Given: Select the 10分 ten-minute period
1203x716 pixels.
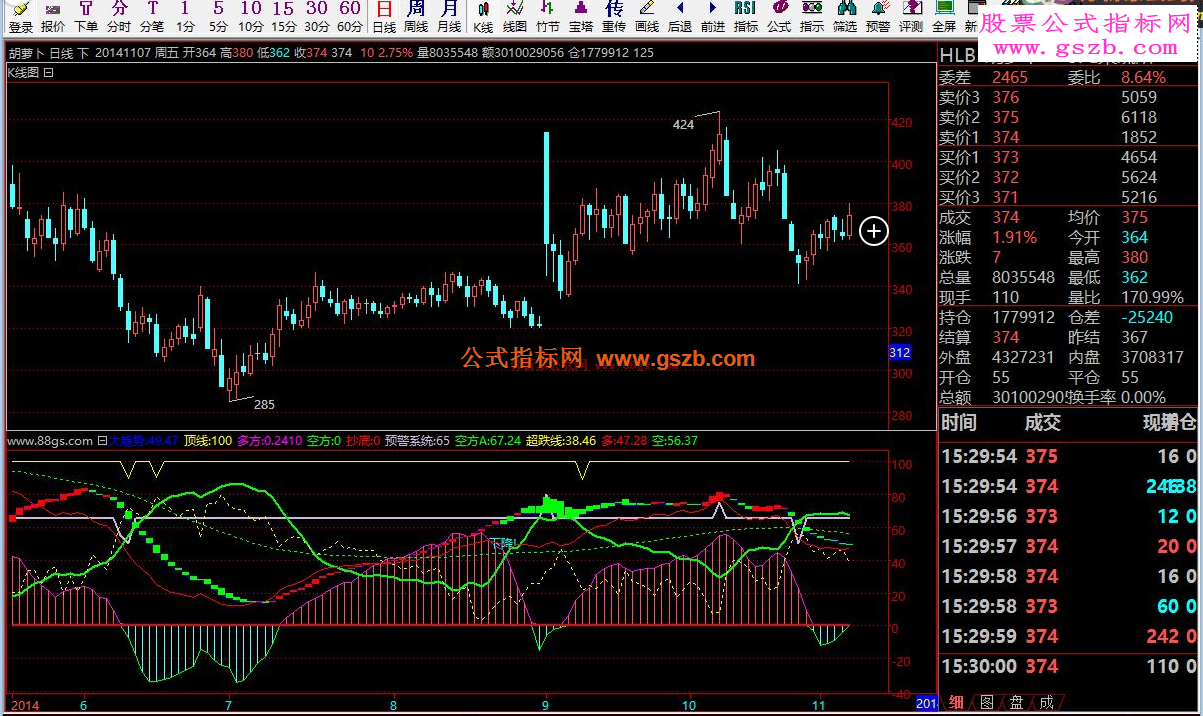Looking at the screenshot, I should (x=251, y=17).
